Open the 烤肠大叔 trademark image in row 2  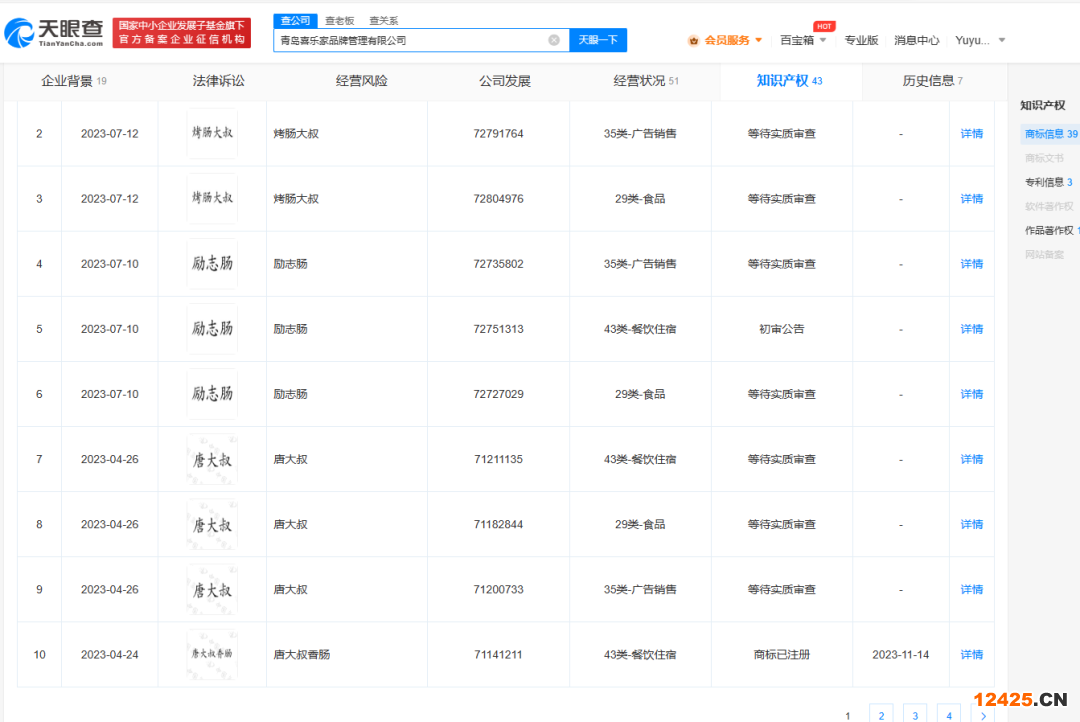(x=212, y=134)
